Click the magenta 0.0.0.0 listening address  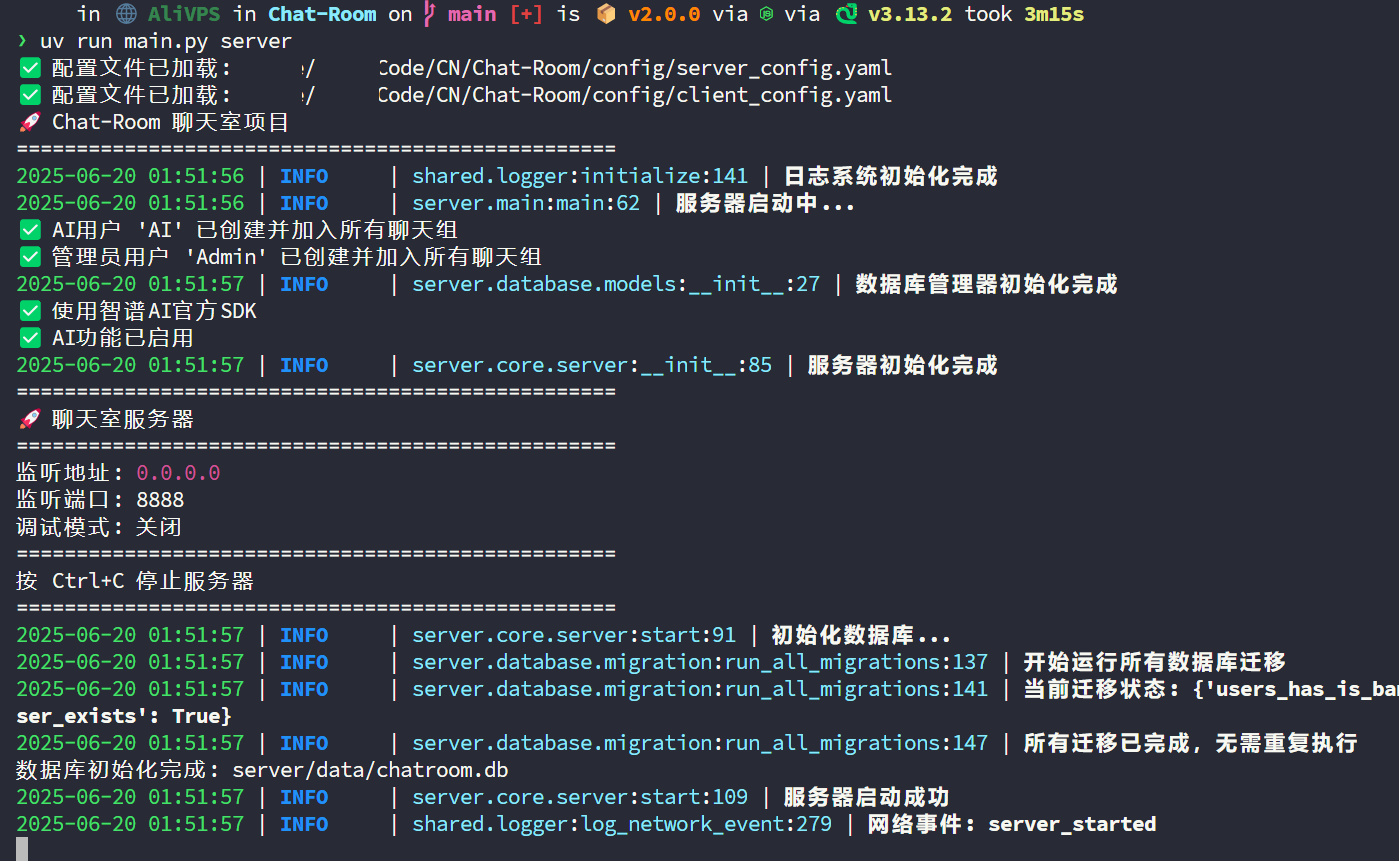click(x=178, y=473)
